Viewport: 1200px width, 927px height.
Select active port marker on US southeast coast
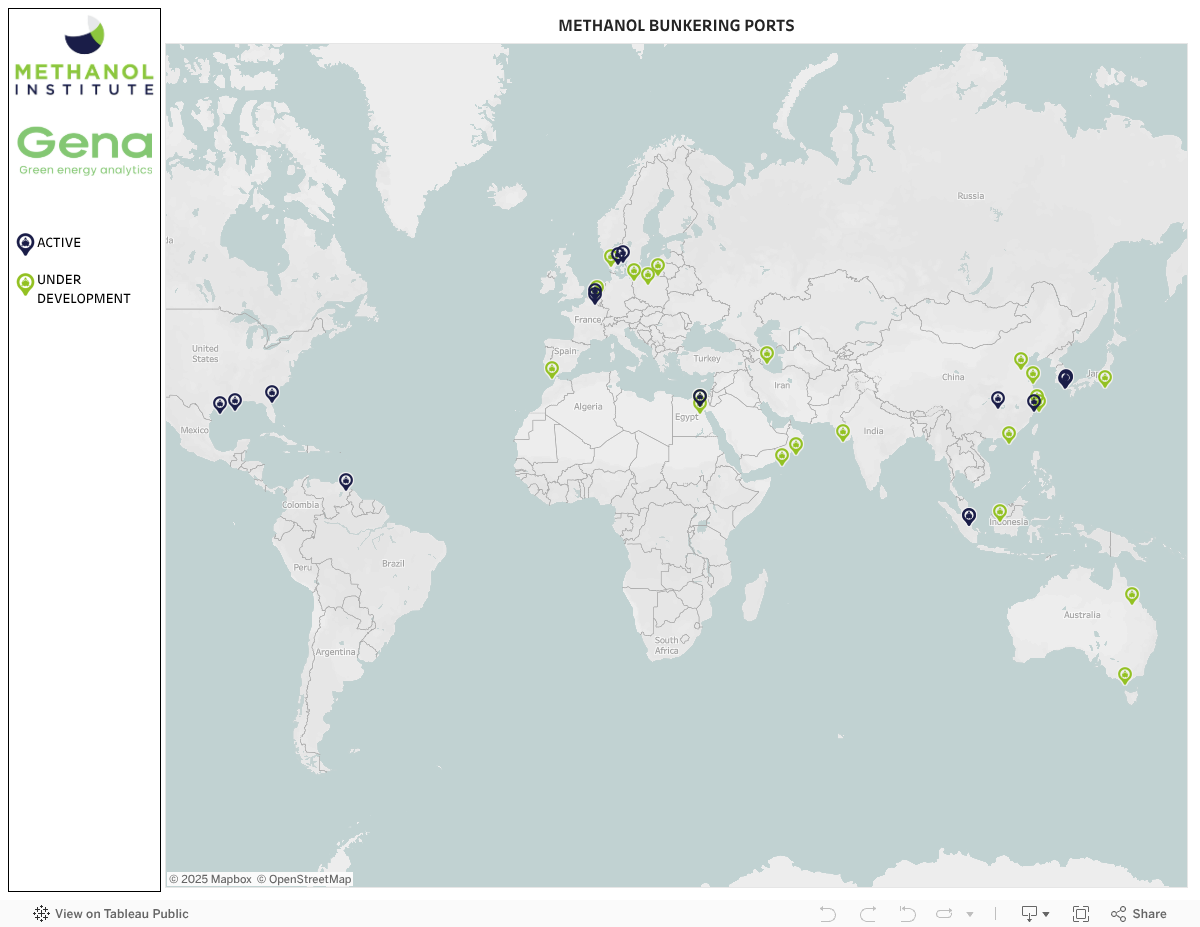[x=272, y=394]
